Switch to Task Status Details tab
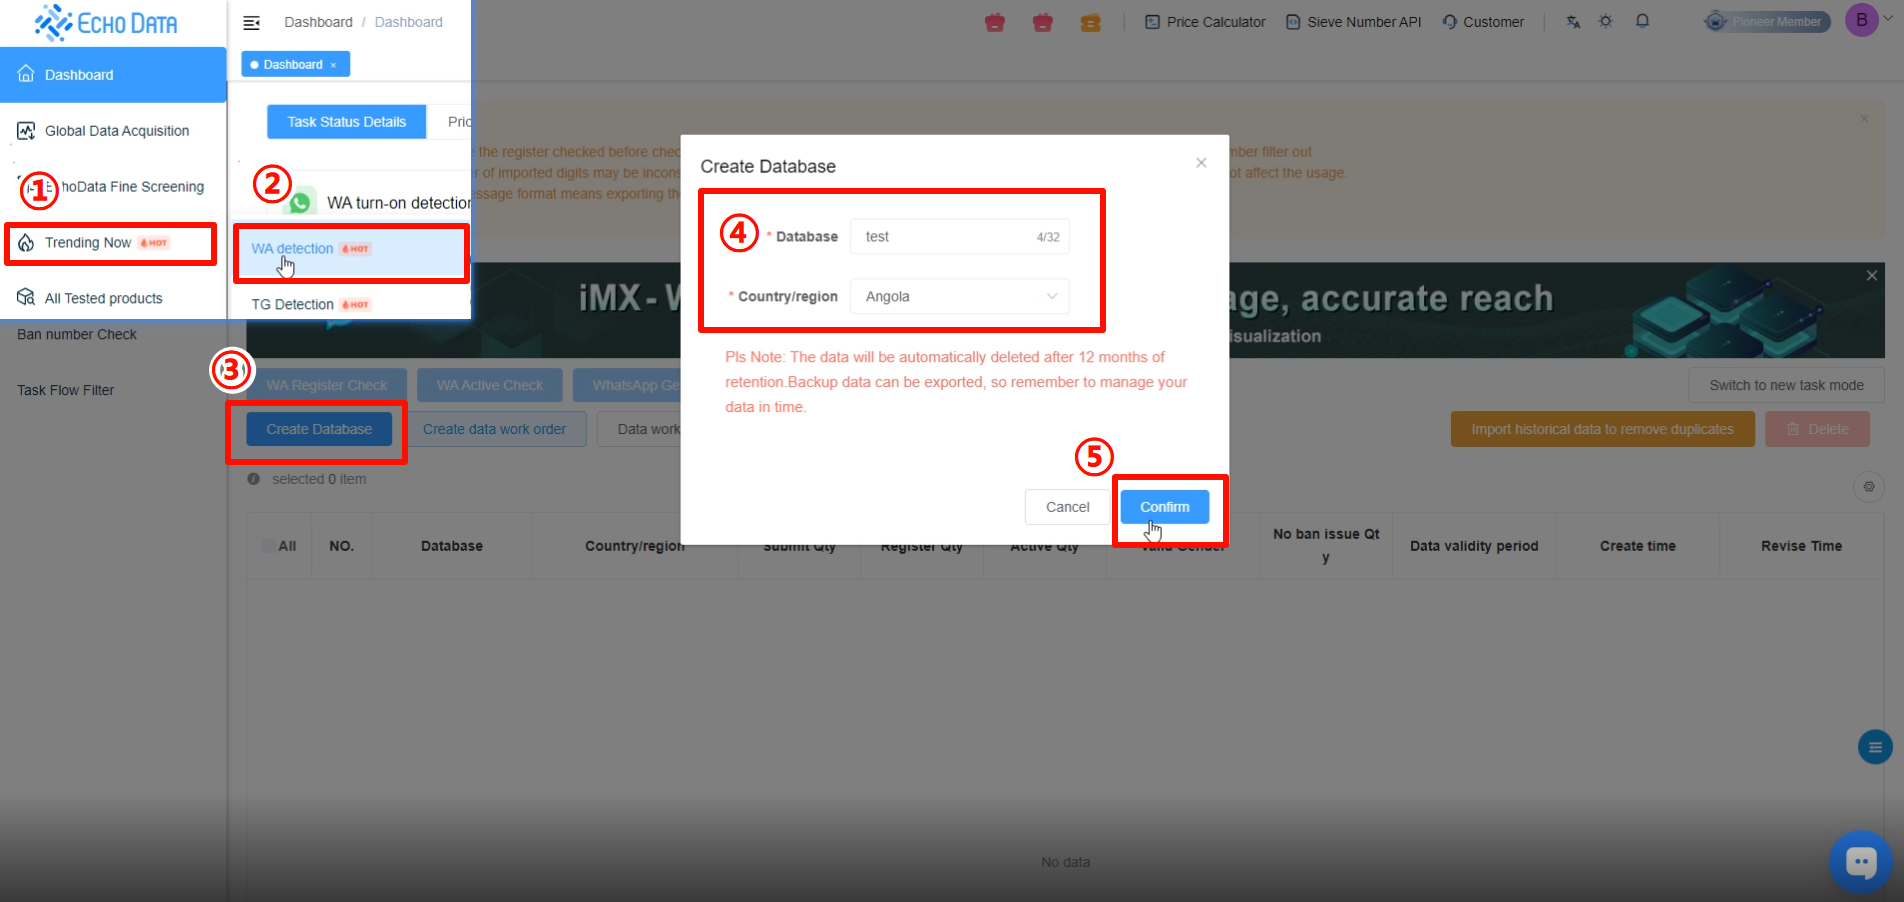Image resolution: width=1904 pixels, height=902 pixels. point(346,122)
